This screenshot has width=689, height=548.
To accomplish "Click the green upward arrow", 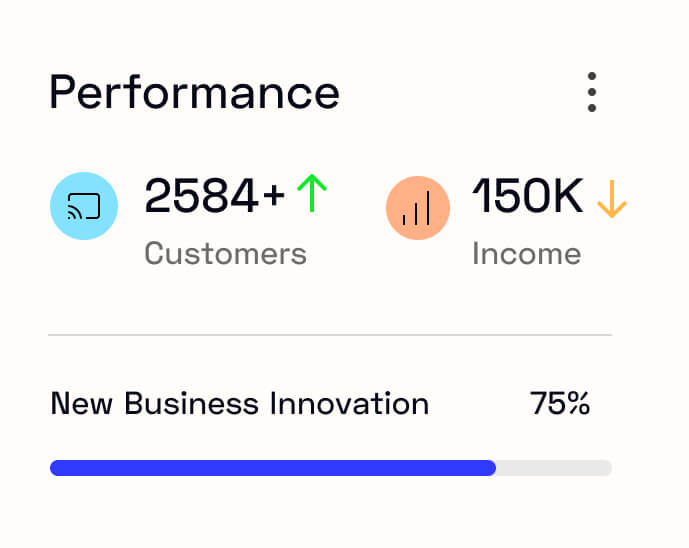I will (x=312, y=193).
